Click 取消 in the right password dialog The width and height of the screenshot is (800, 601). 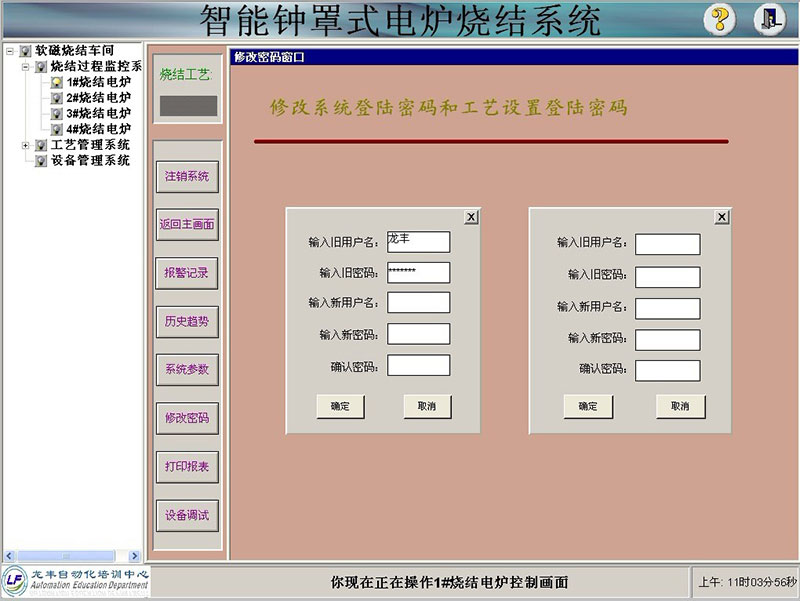pos(680,406)
